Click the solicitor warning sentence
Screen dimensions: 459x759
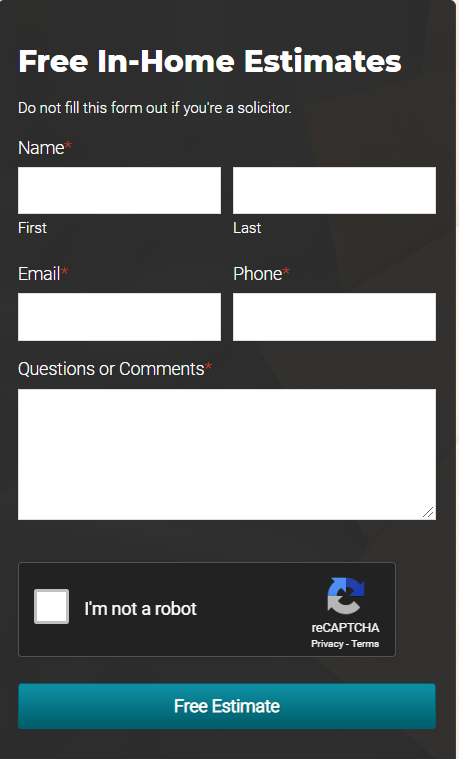[x=155, y=108]
